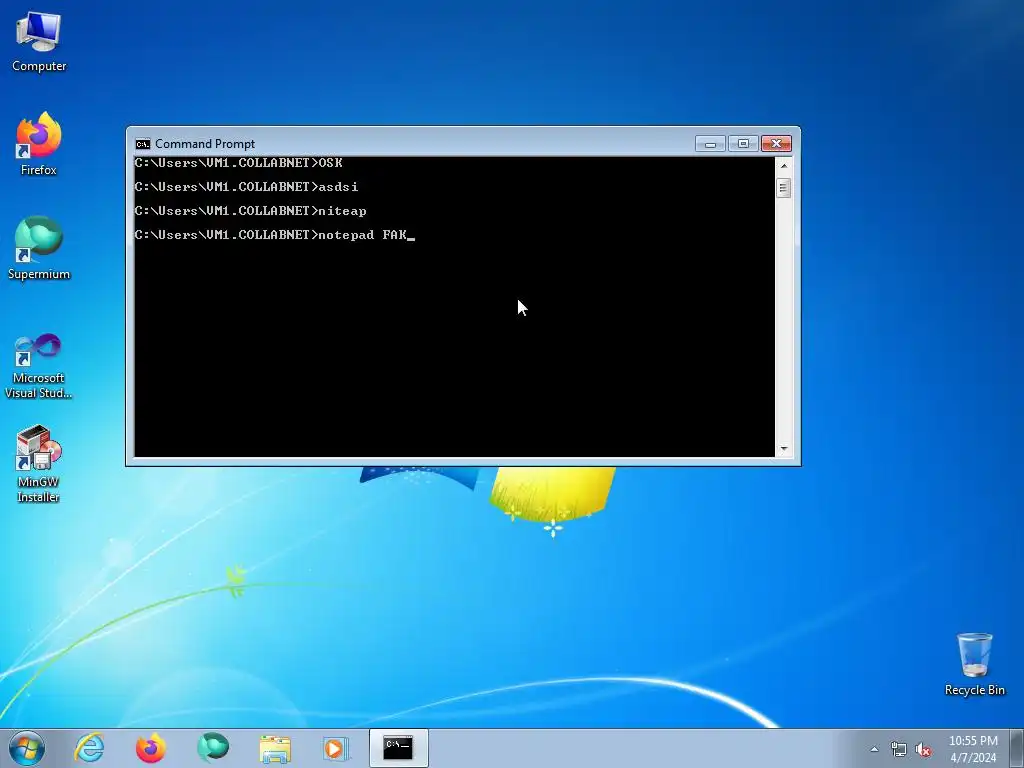Select the Supermium desktop shortcut
1024x768 pixels.
point(39,249)
